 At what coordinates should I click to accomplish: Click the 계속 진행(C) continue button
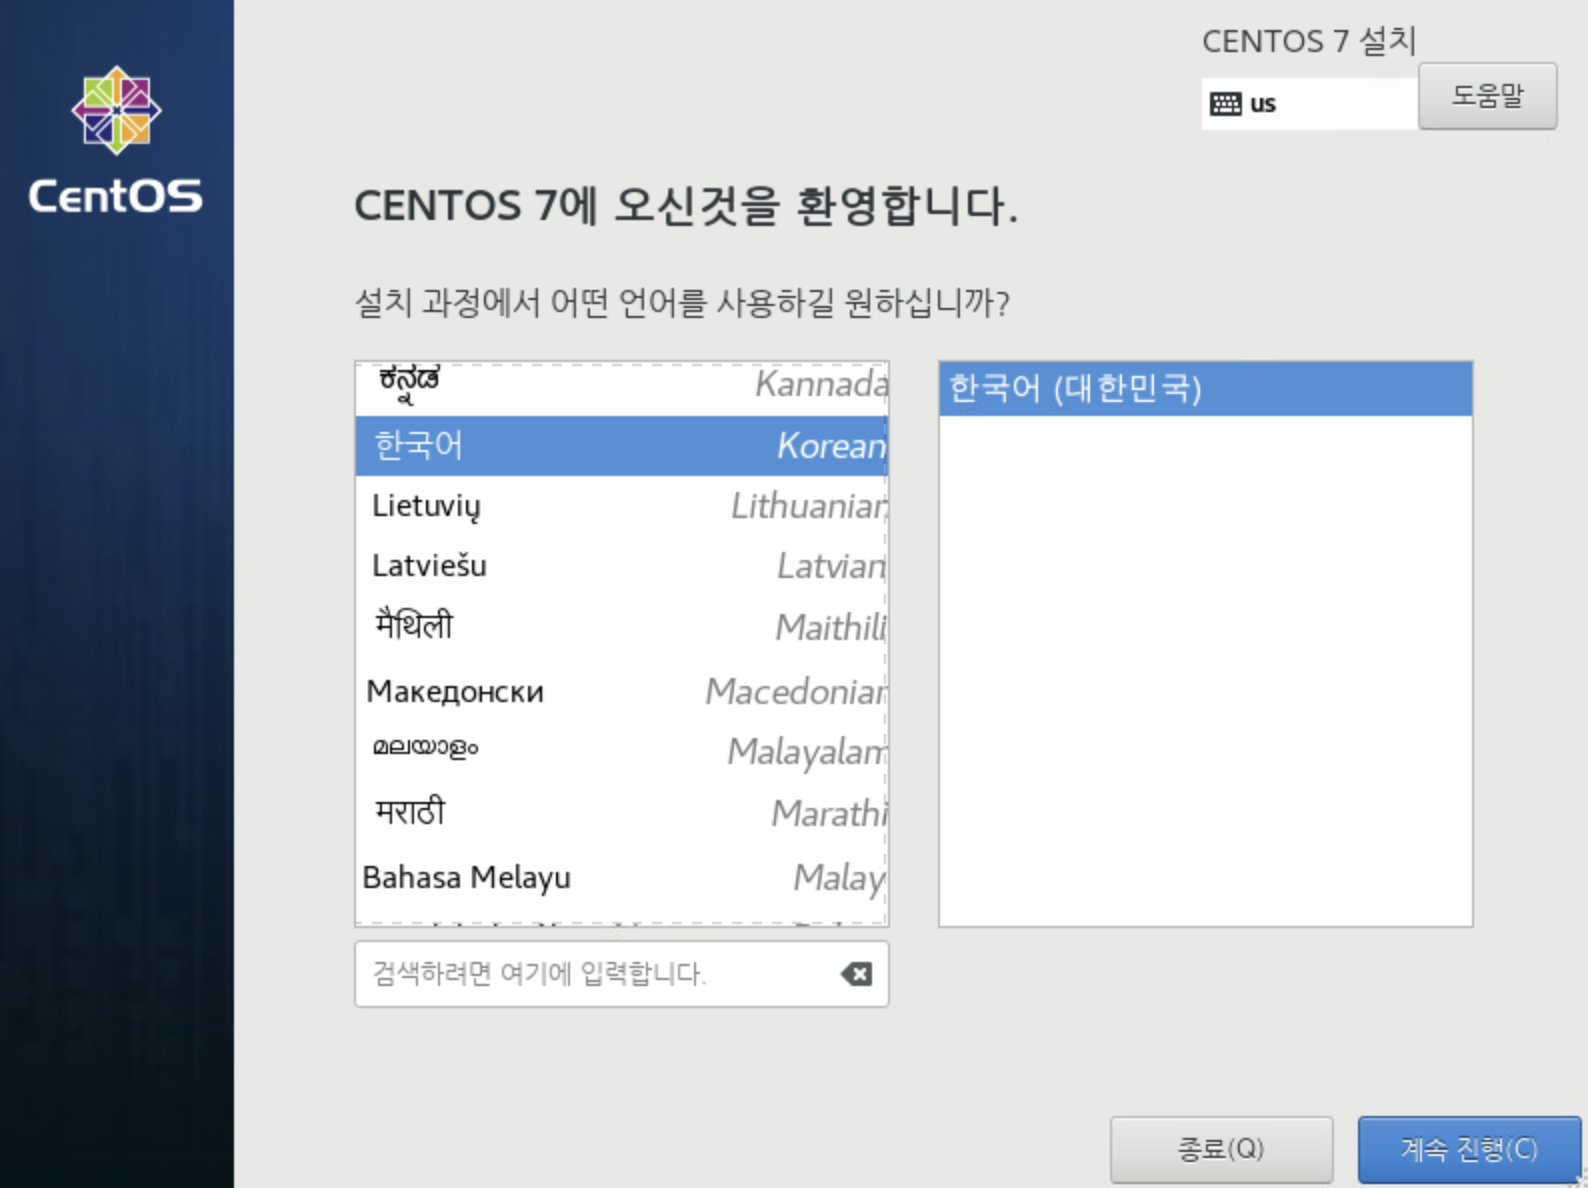(1469, 1149)
